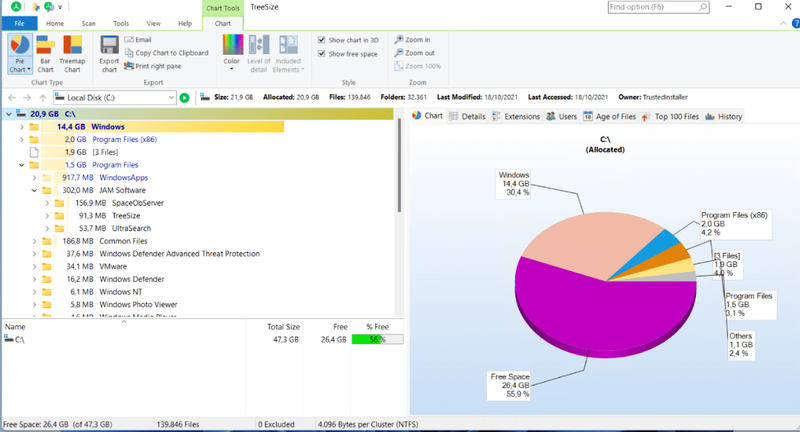This screenshot has height=432, width=800.
Task: Collapse the Program Files folder
Action: point(21,165)
